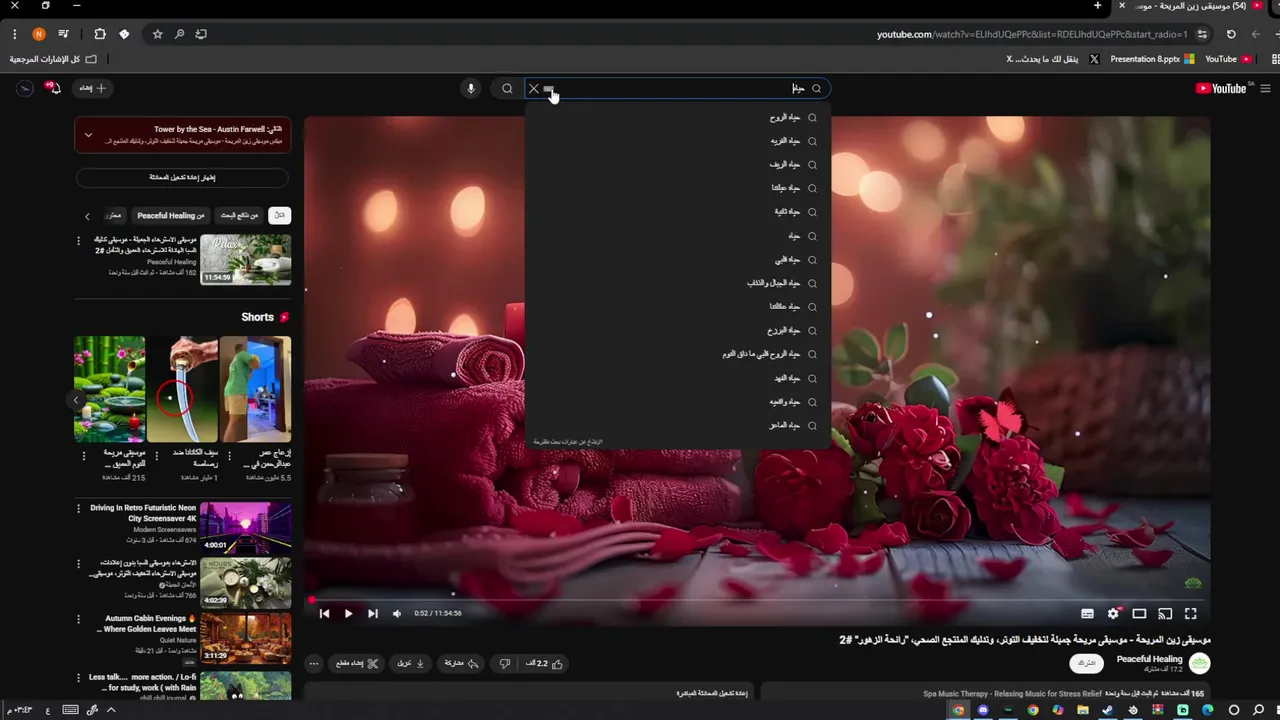Open Presentation 8.pptx bookmark
The image size is (1280, 720).
pyautogui.click(x=1152, y=59)
